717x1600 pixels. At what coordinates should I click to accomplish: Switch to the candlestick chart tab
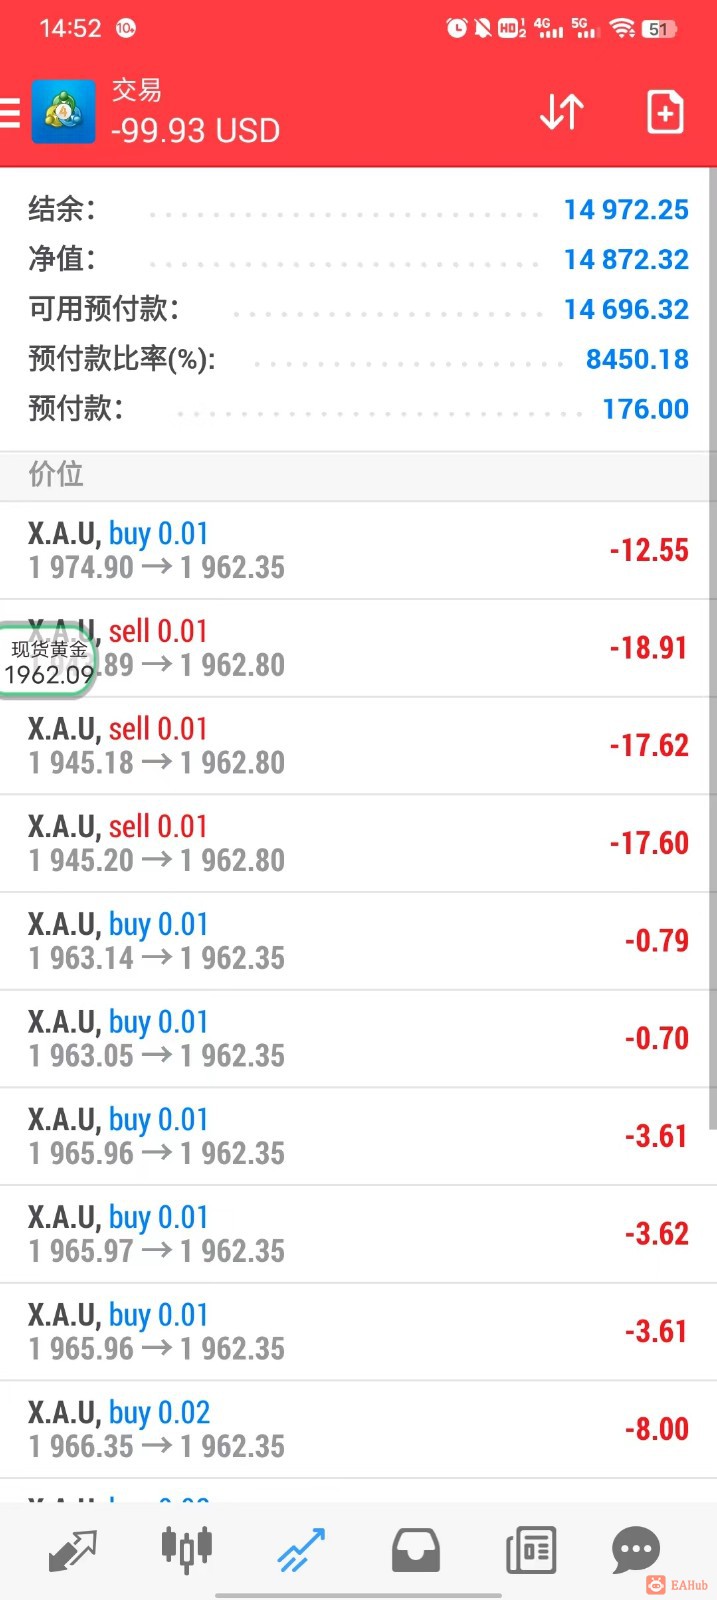point(187,1548)
